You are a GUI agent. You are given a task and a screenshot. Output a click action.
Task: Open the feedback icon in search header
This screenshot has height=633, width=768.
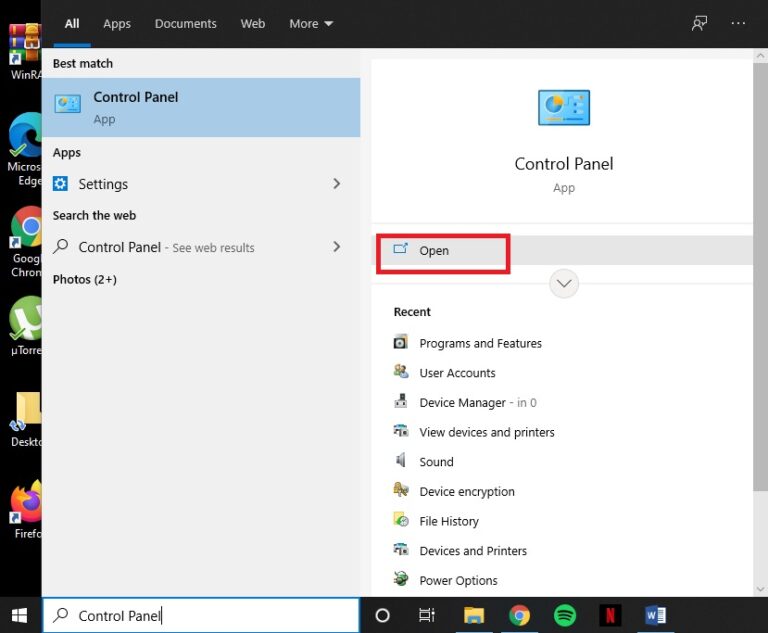pyautogui.click(x=699, y=23)
